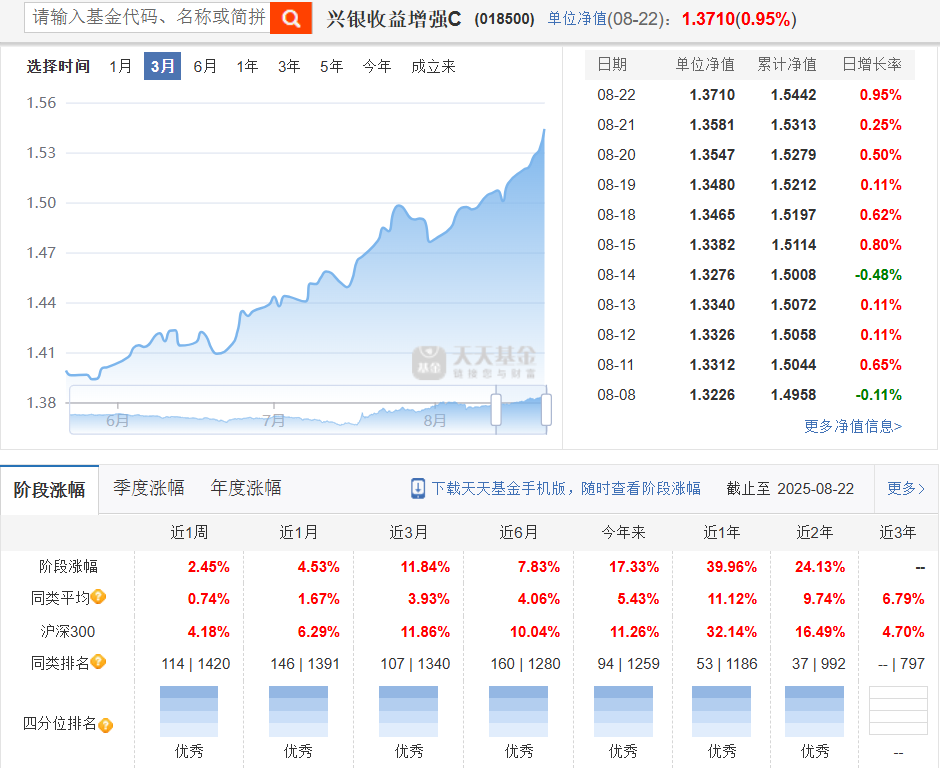Click the 单位净值 link in header
This screenshot has width=940, height=768.
(577, 19)
